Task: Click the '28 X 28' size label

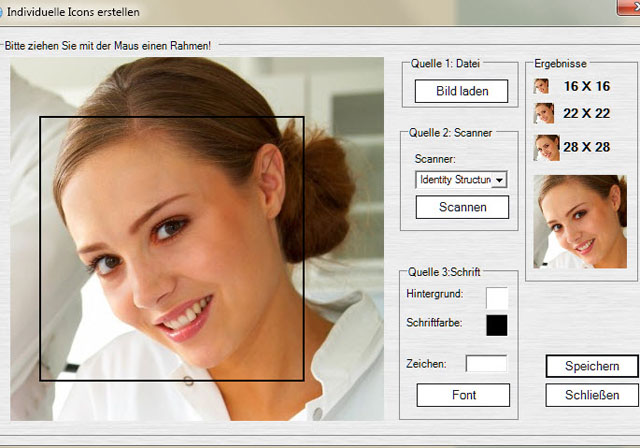Action: click(586, 148)
